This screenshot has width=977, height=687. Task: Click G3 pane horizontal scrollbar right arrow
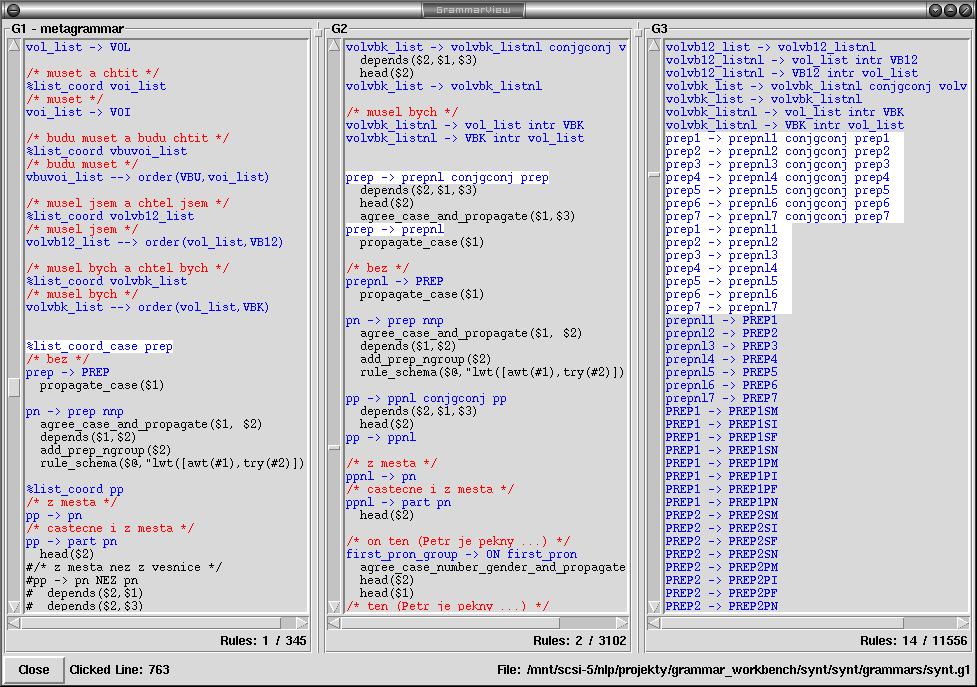tap(963, 622)
